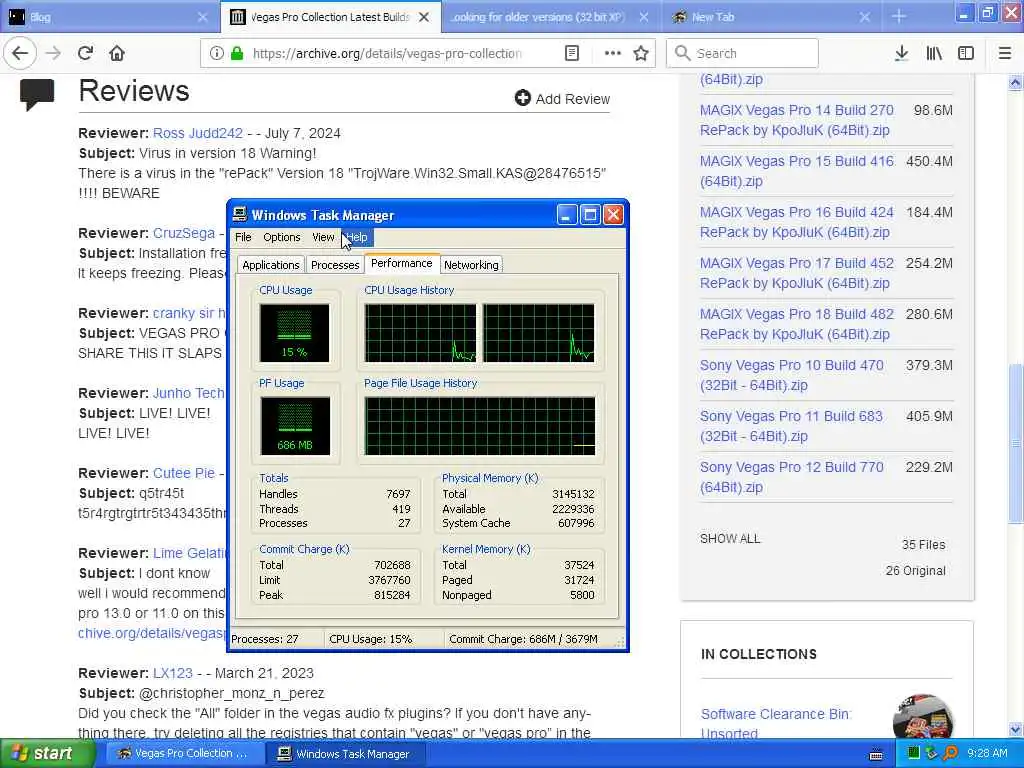This screenshot has width=1024, height=768.
Task: Click the orange magnifier tray icon
Action: (950, 753)
